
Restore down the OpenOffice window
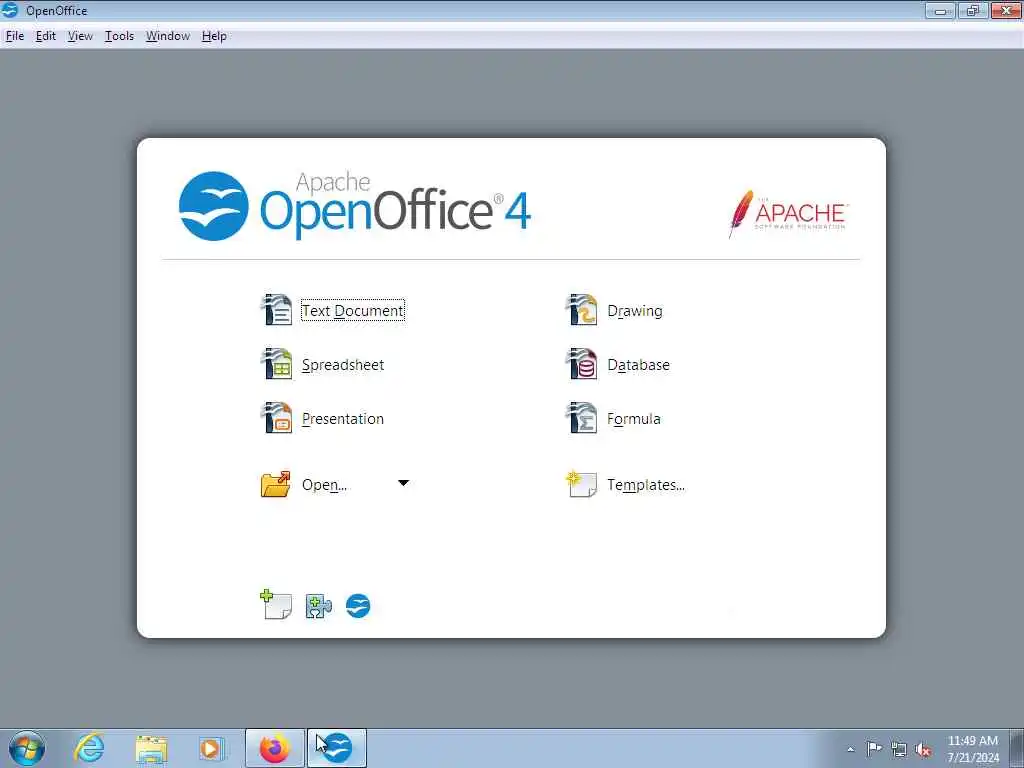(x=972, y=10)
